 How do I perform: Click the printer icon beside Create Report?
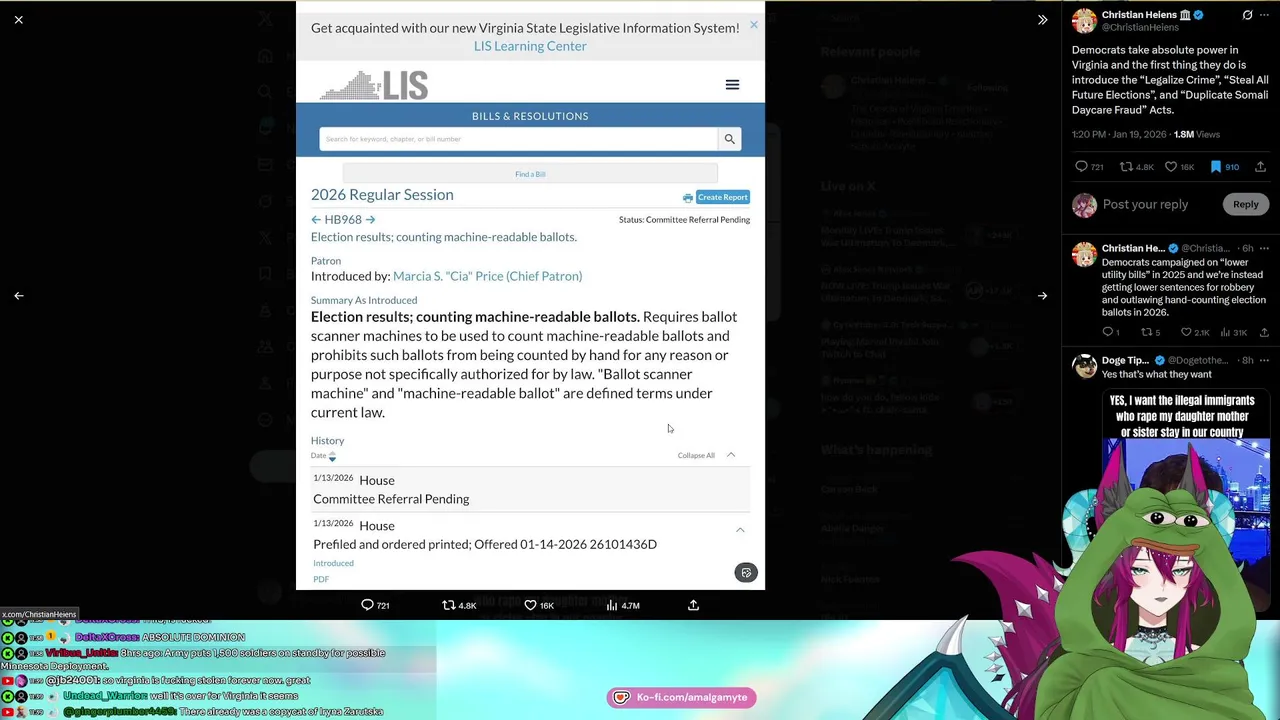(x=687, y=198)
